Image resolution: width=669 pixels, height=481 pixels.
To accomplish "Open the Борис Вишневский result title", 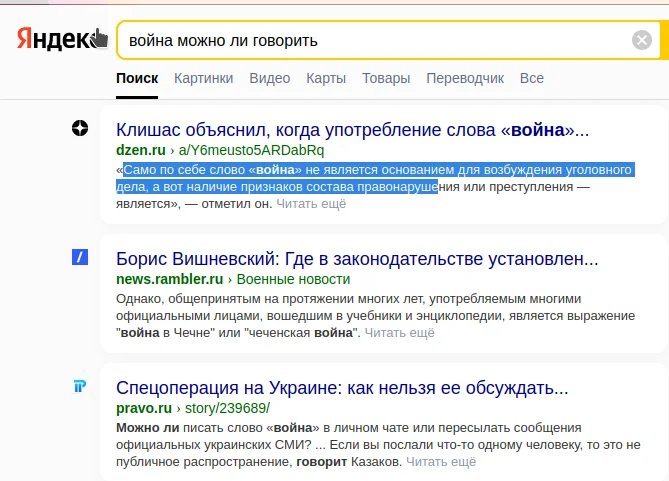I will 357,259.
